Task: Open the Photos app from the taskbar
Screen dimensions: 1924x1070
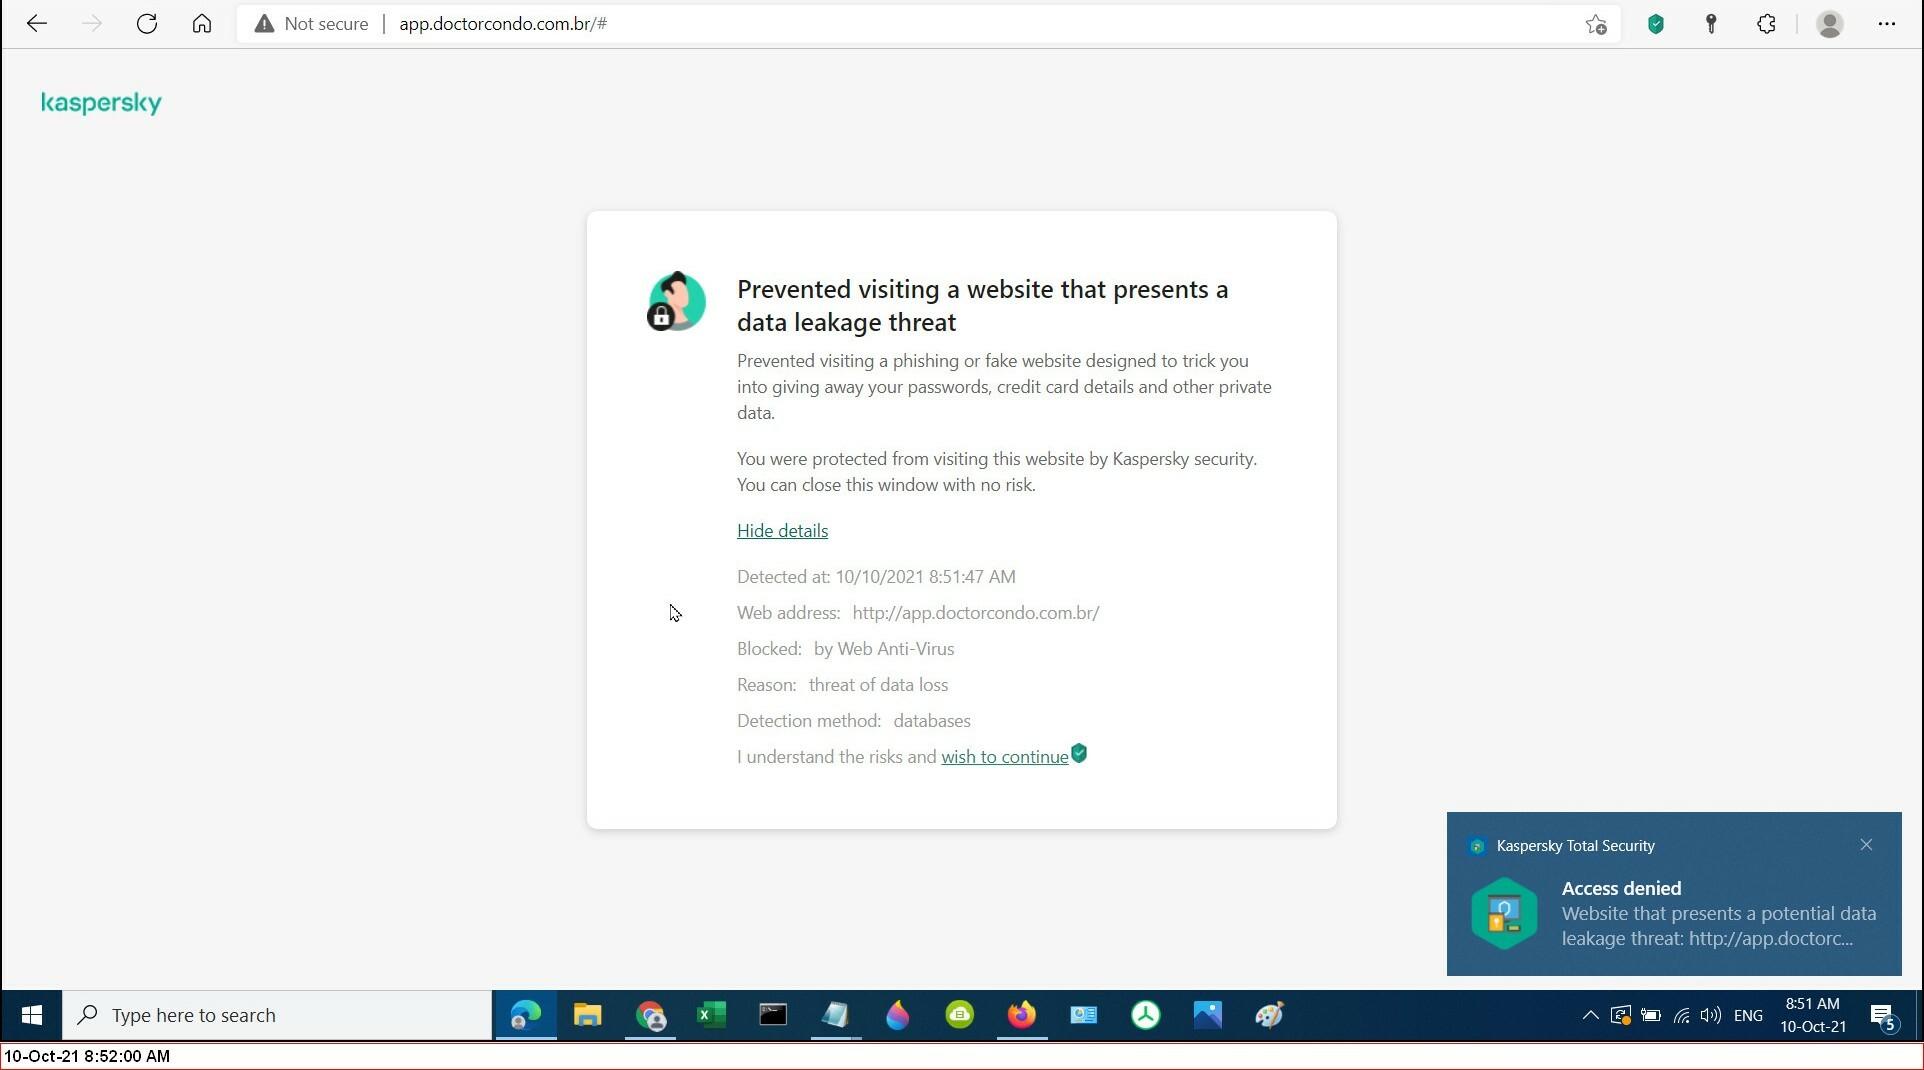Action: (x=1208, y=1016)
